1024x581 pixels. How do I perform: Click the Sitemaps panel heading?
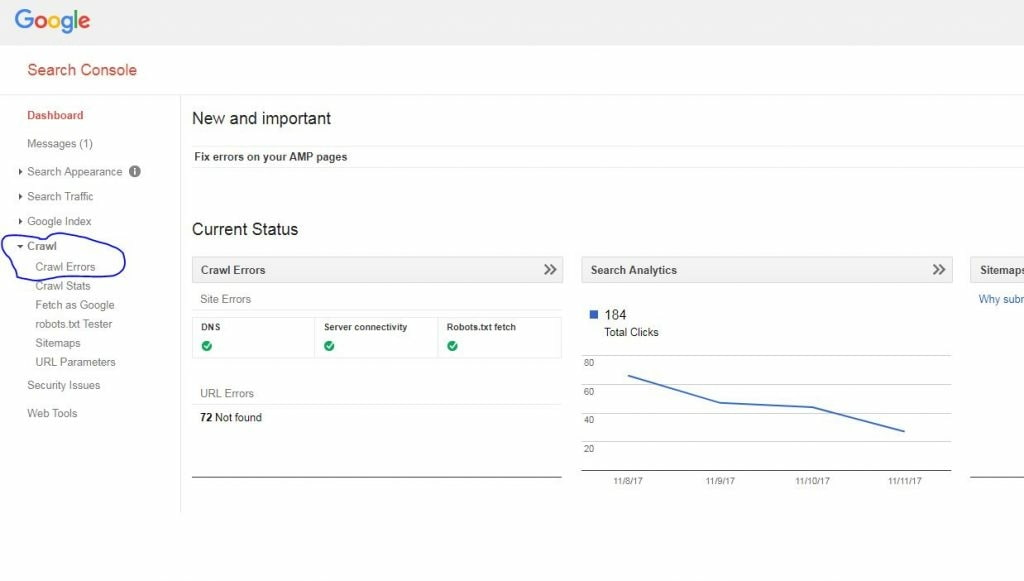pyautogui.click(x=1001, y=270)
